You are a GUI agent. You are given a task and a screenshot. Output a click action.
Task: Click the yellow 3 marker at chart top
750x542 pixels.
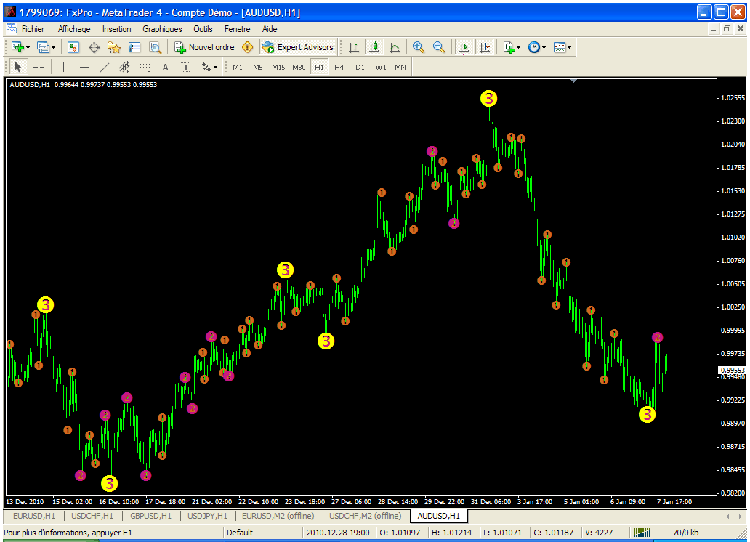[x=488, y=98]
